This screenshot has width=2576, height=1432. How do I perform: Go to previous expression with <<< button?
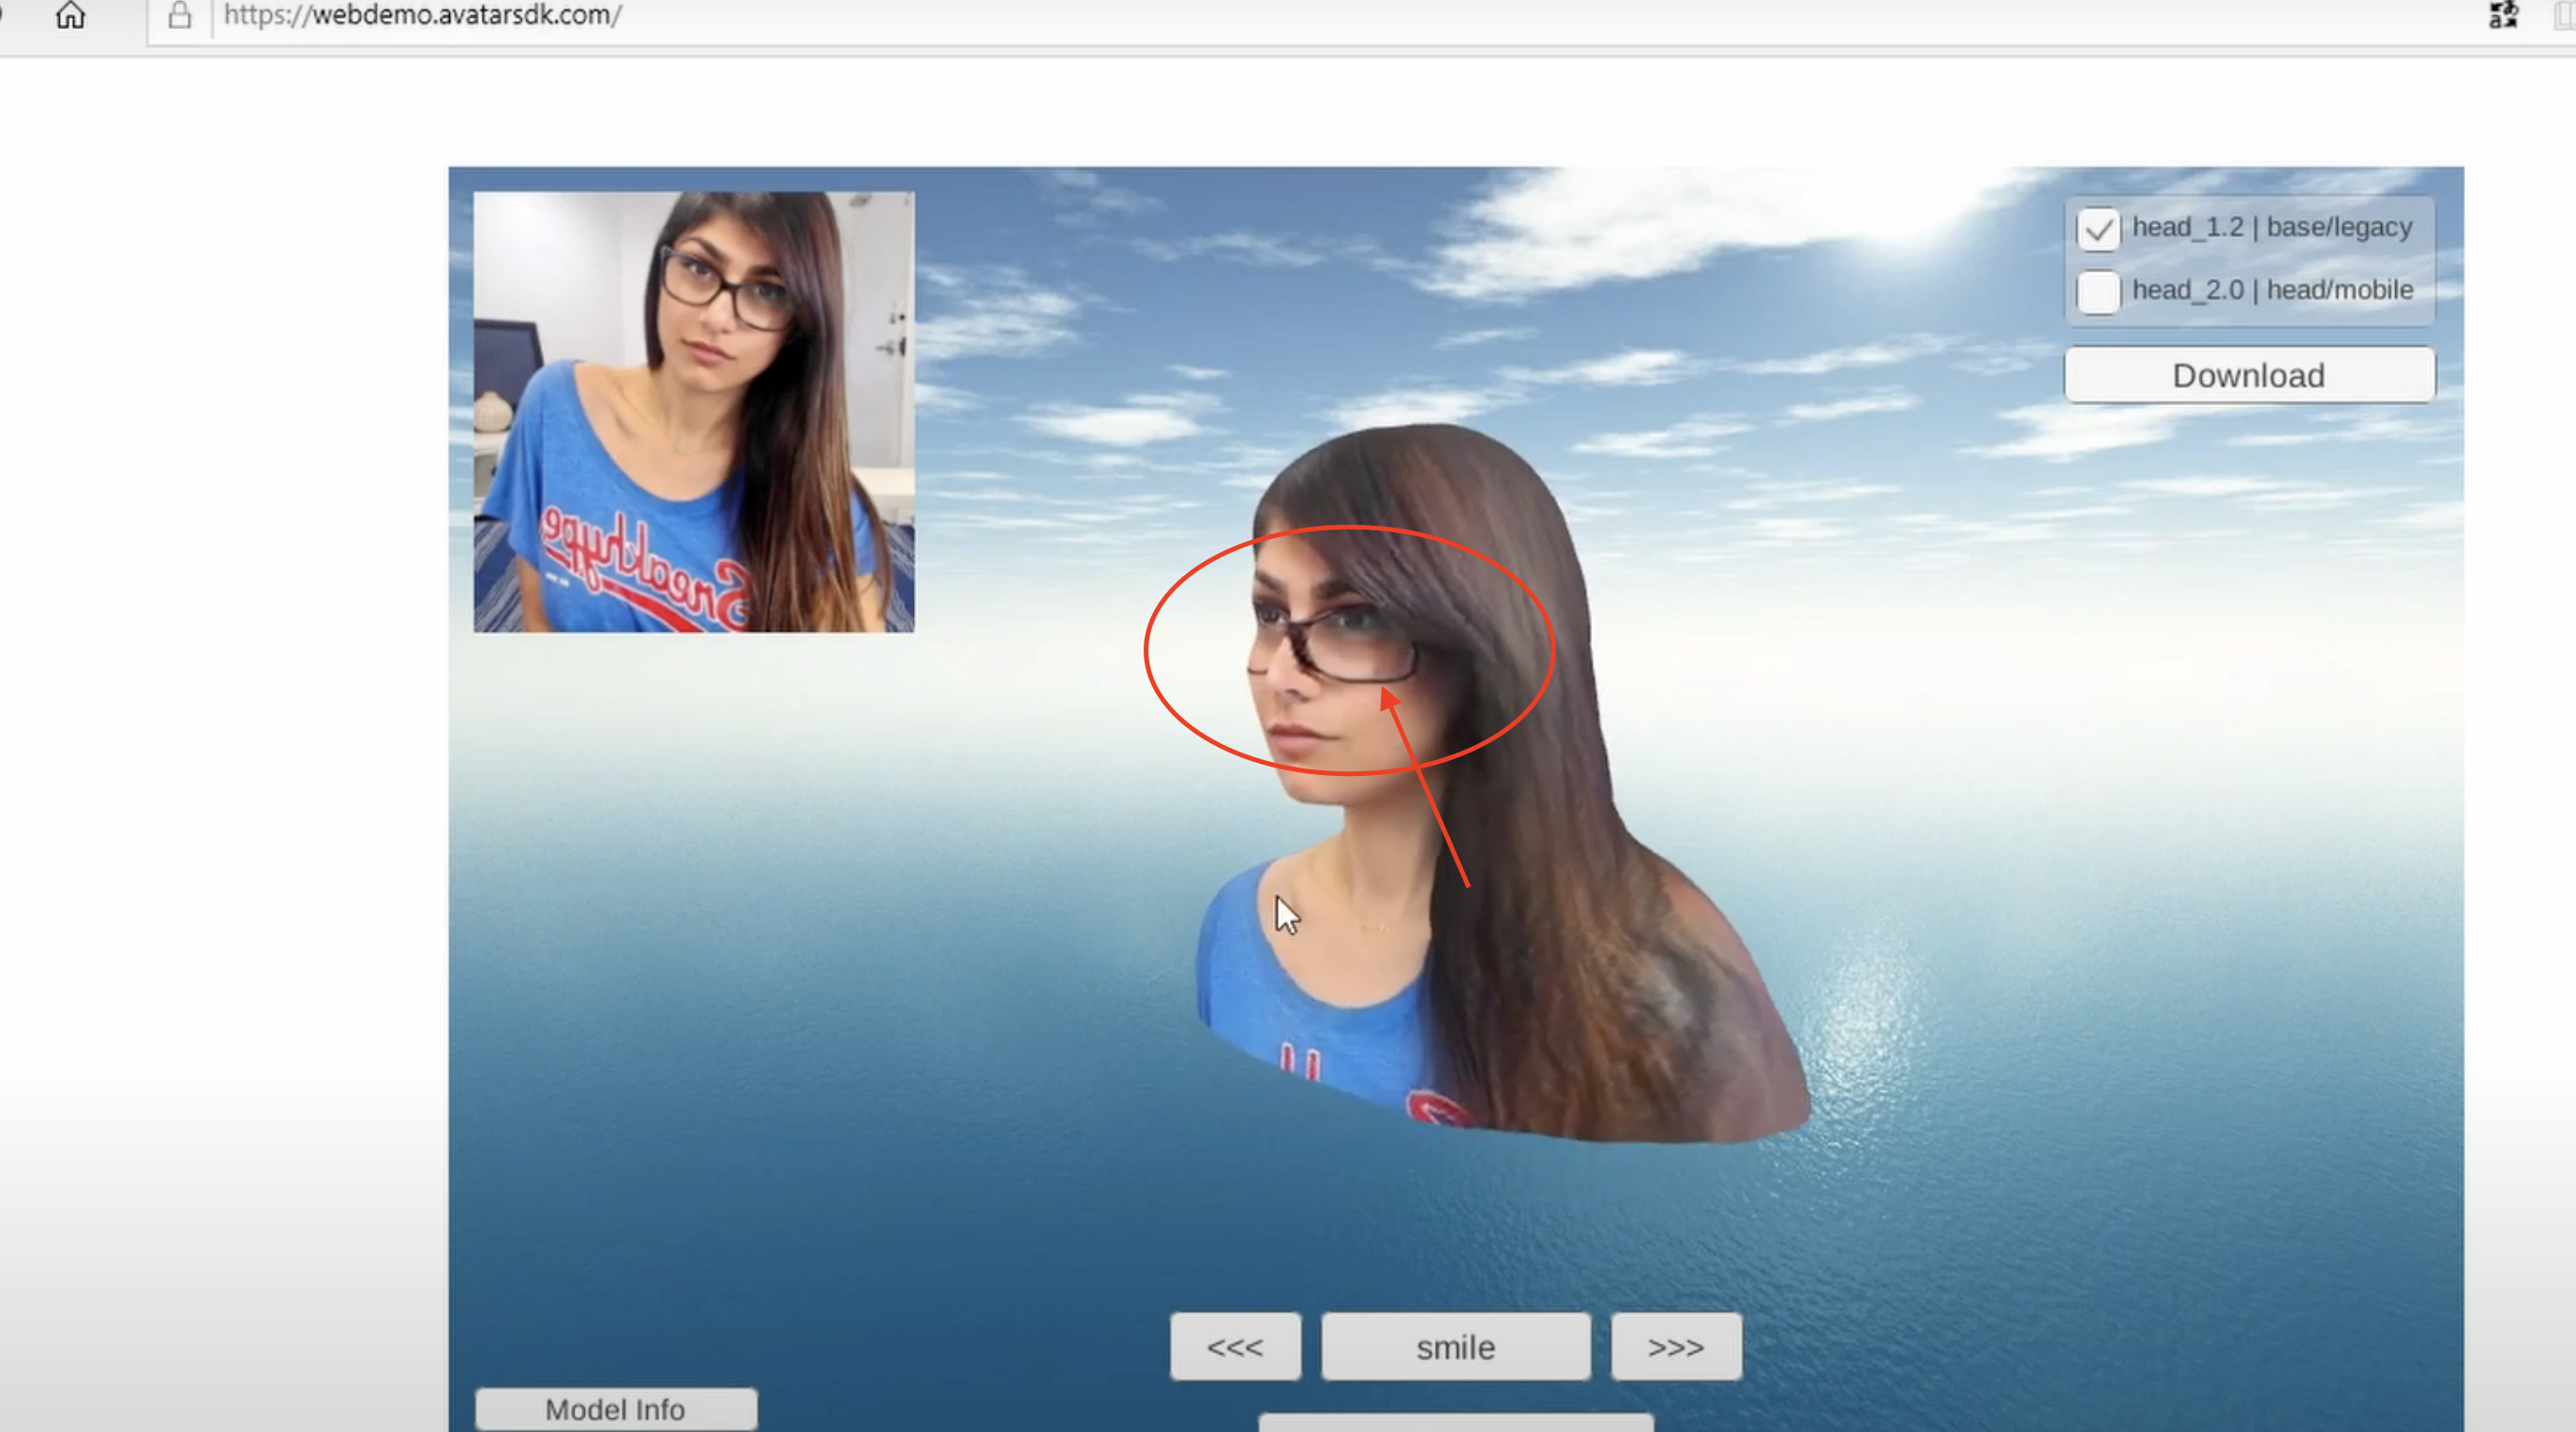pos(1235,1347)
